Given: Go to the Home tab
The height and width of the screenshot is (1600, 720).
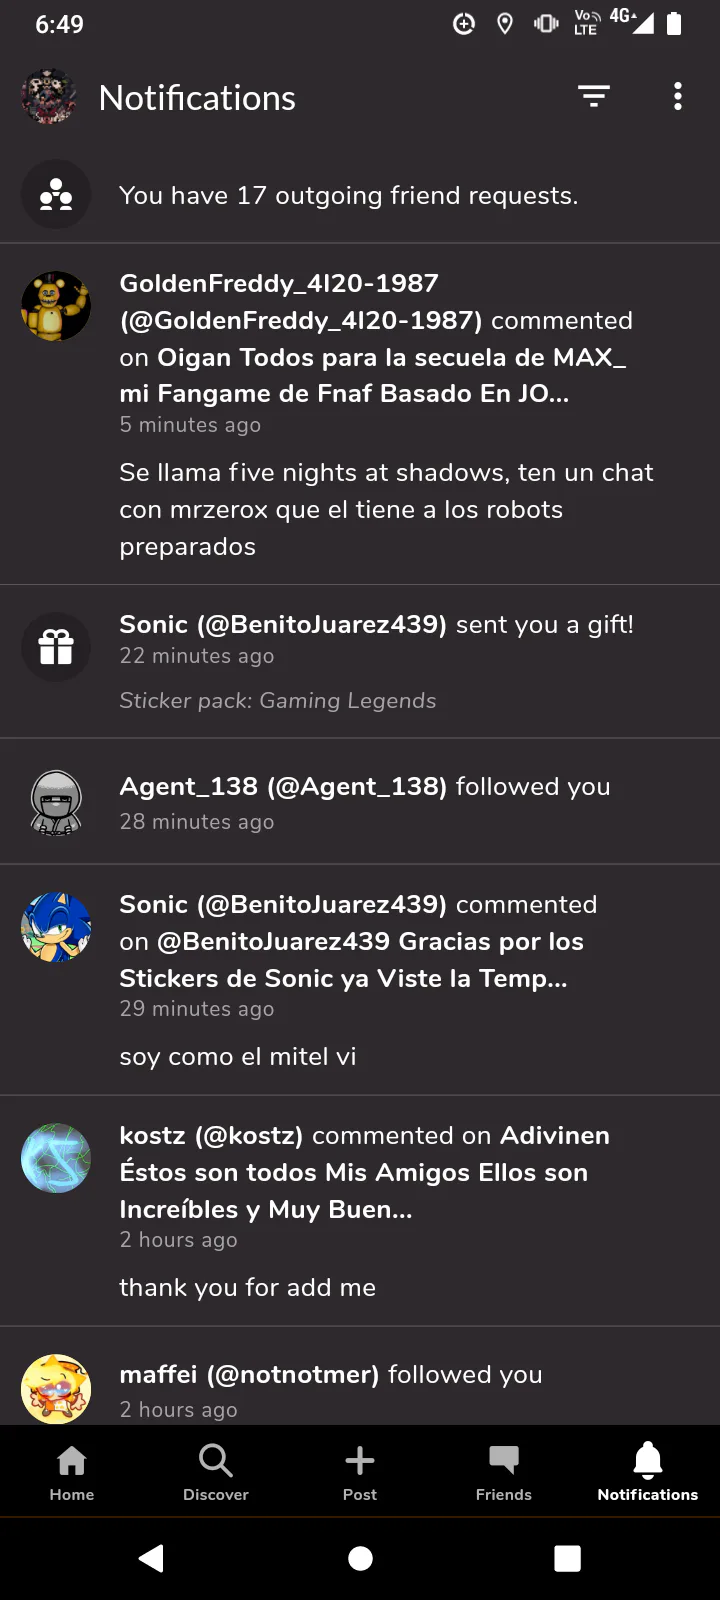Looking at the screenshot, I should (72, 1472).
